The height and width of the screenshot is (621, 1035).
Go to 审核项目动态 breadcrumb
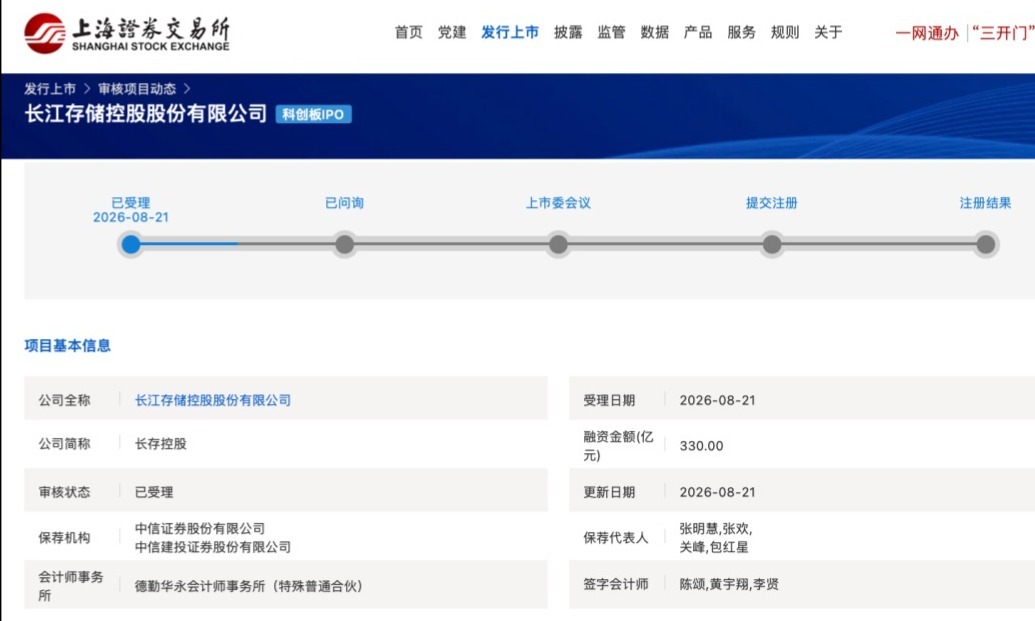(x=137, y=88)
